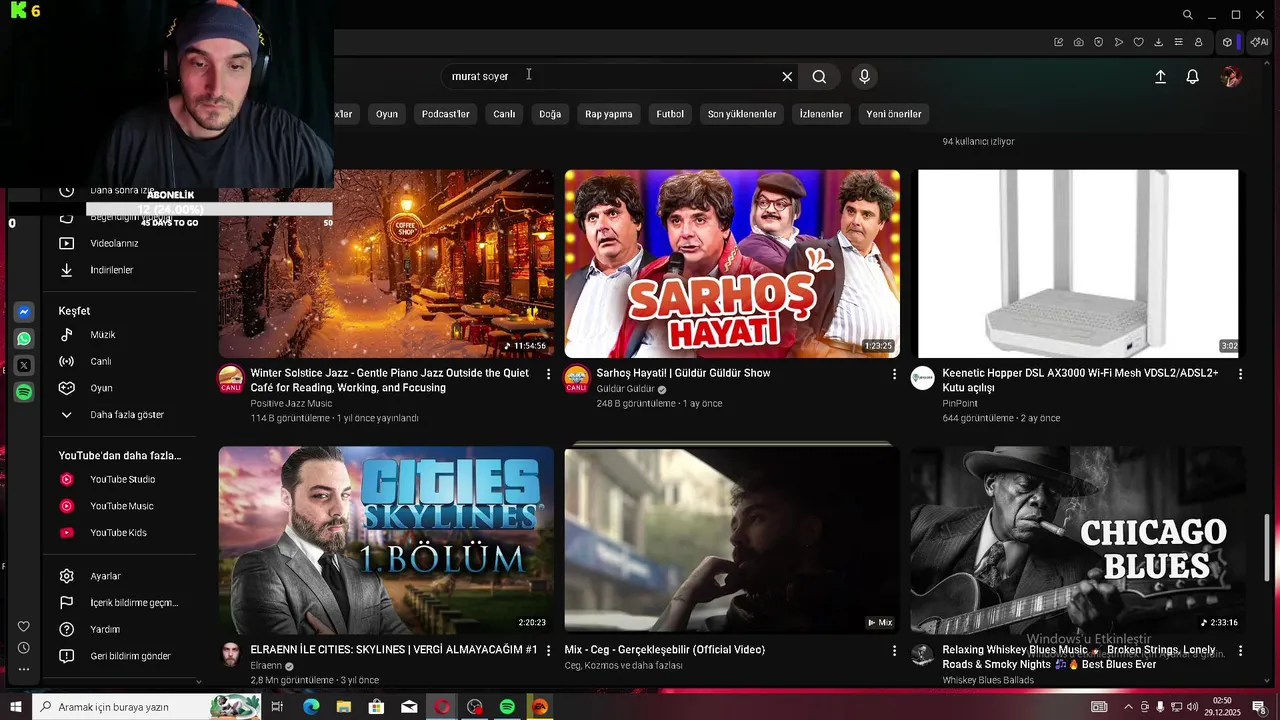
Task: Click the heart bookmark icon in address bar
Action: [1138, 42]
